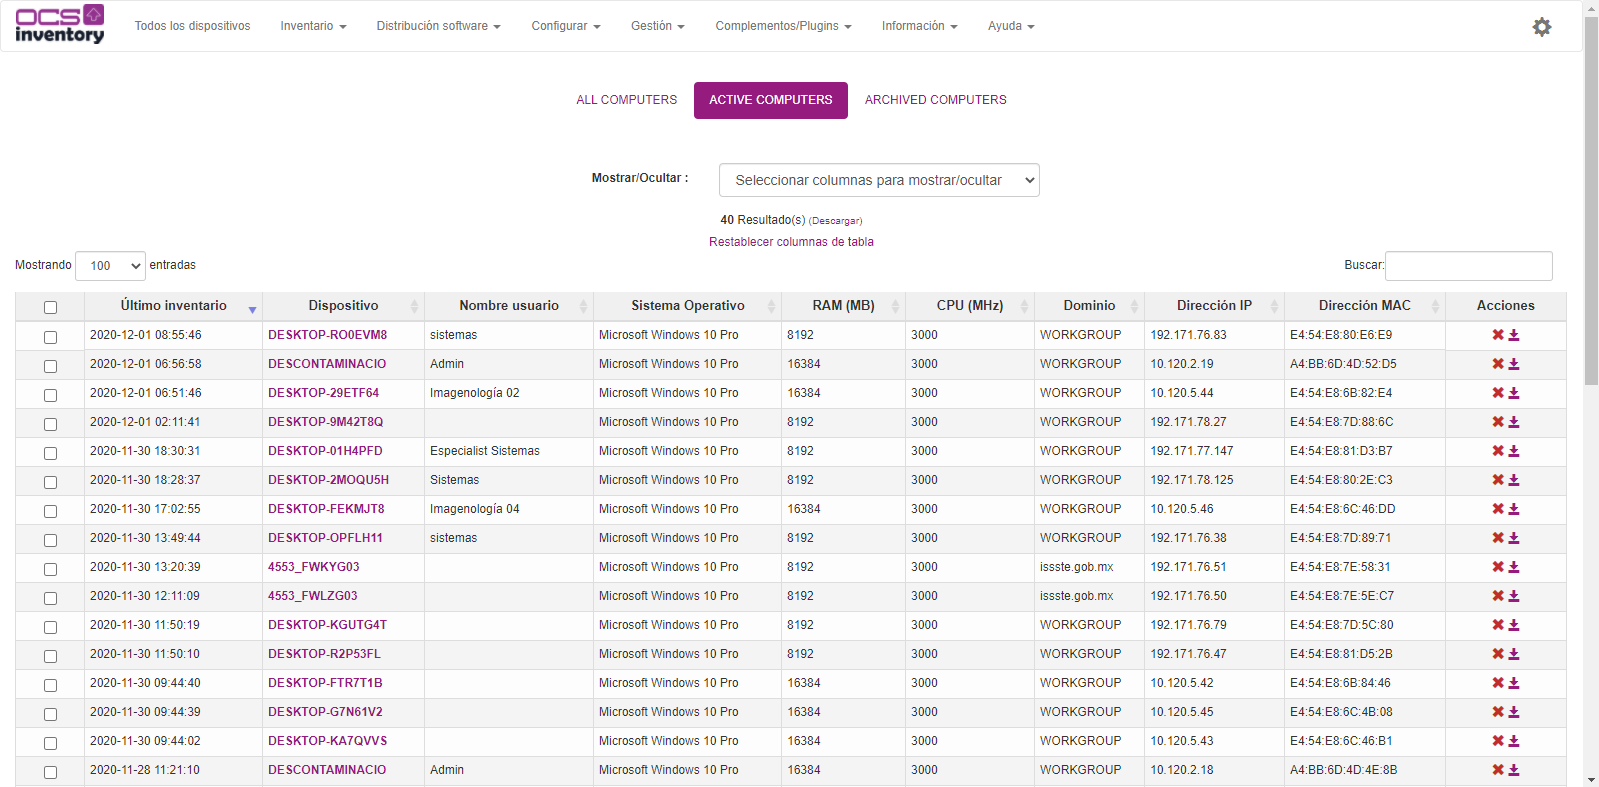This screenshot has height=787, width=1599.
Task: Change the number of entries shown dropdown
Action: 110,265
